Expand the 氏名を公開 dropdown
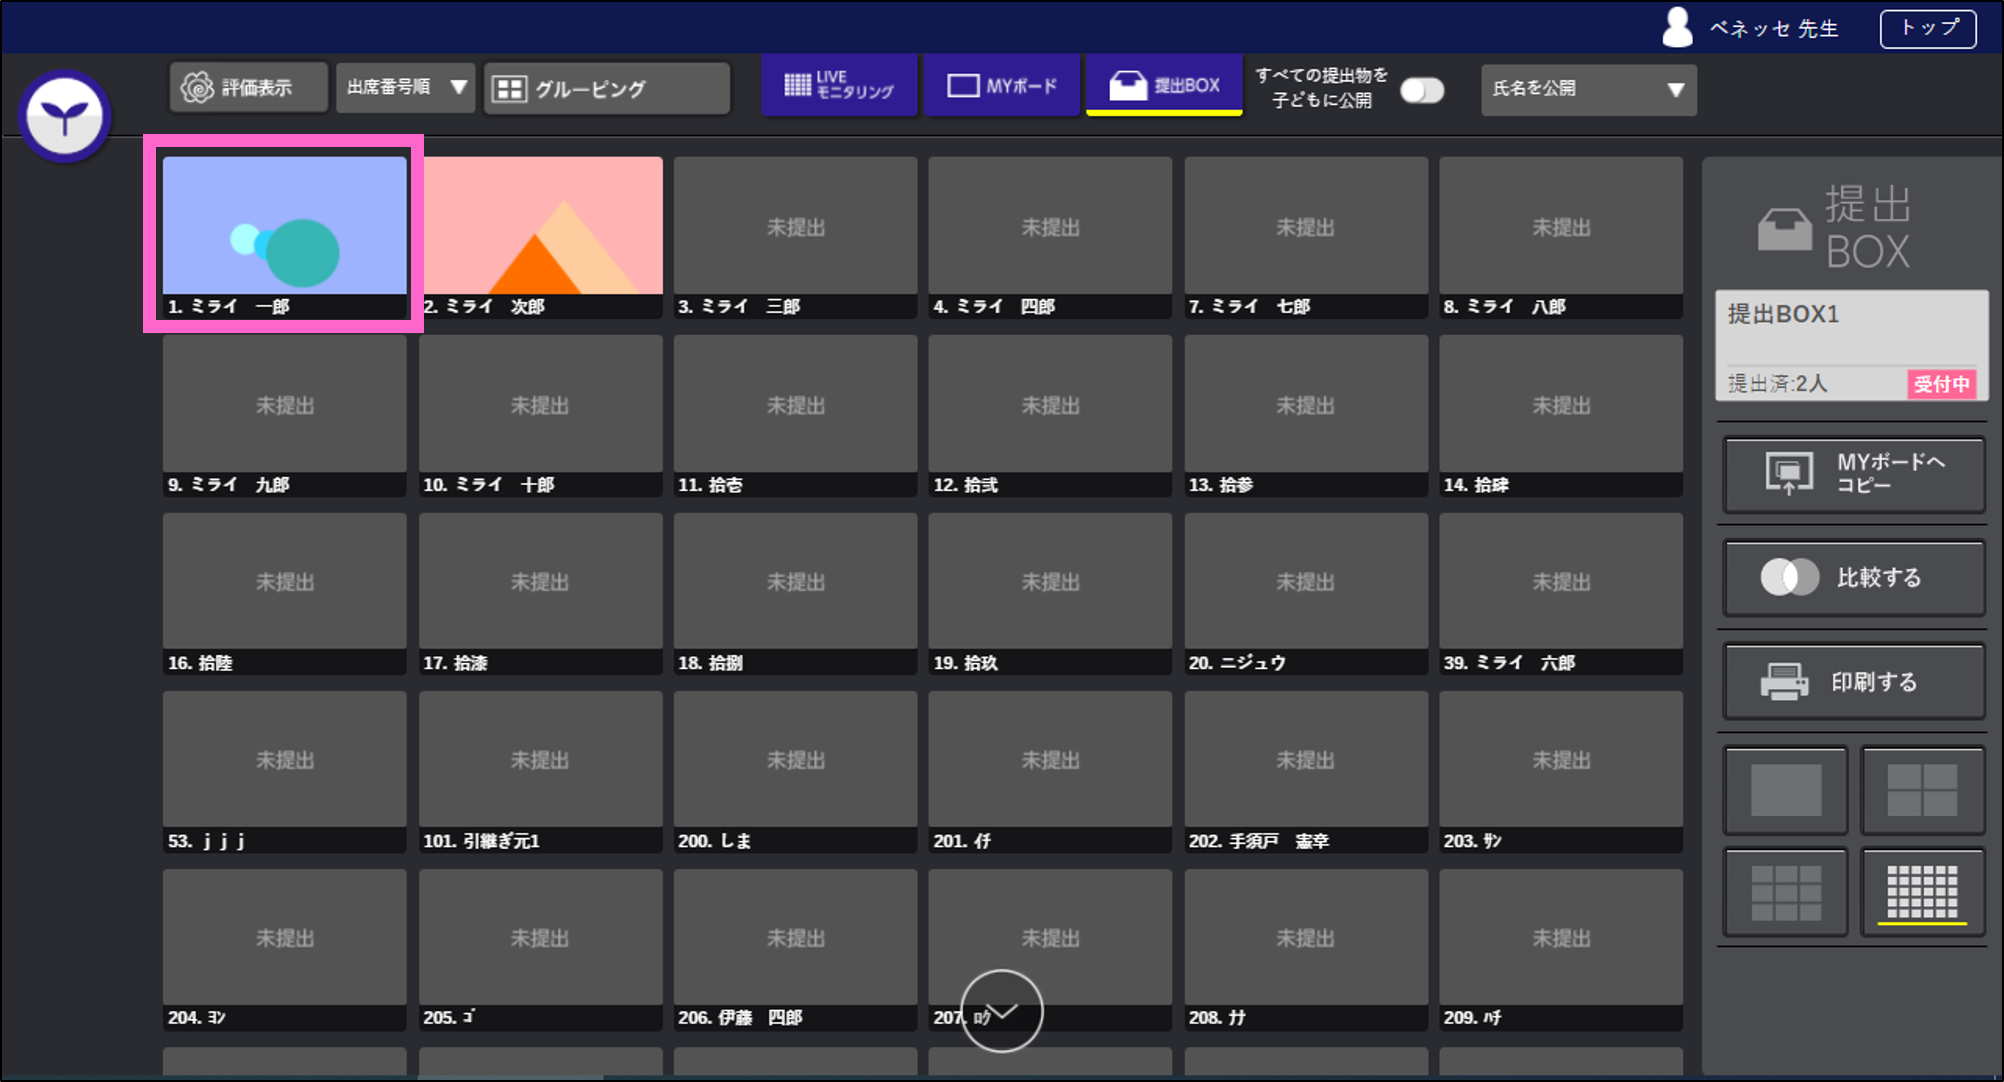Image resolution: width=2004 pixels, height=1082 pixels. pos(1587,89)
